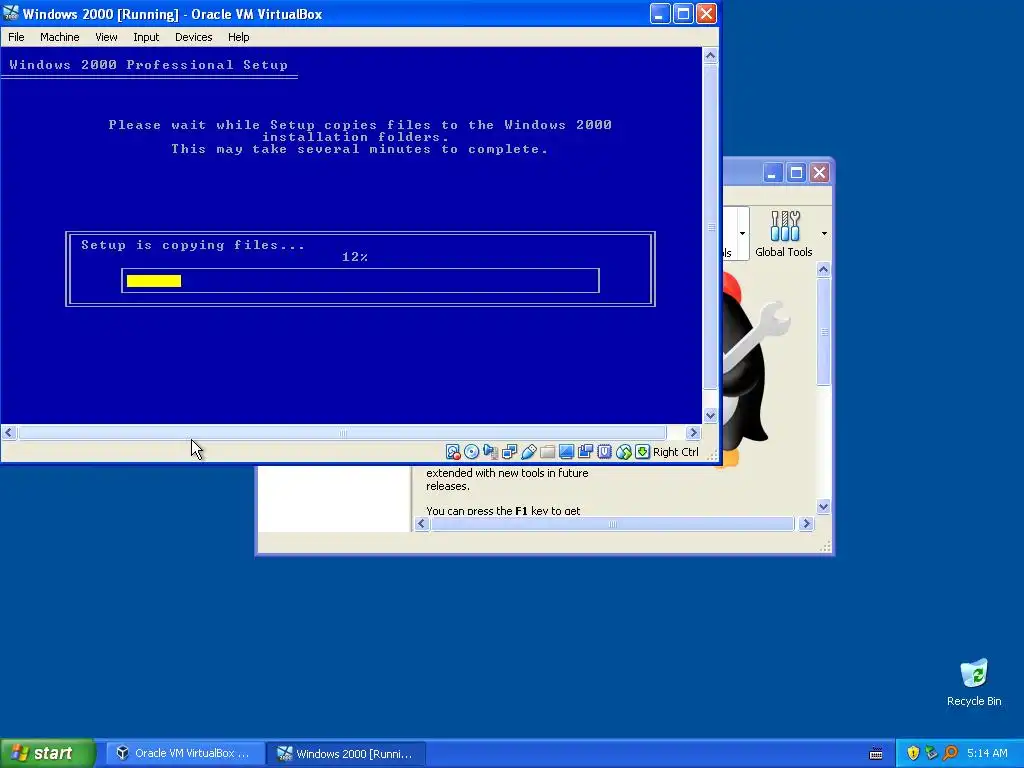
Task: Click the audio status icon
Action: click(490, 452)
